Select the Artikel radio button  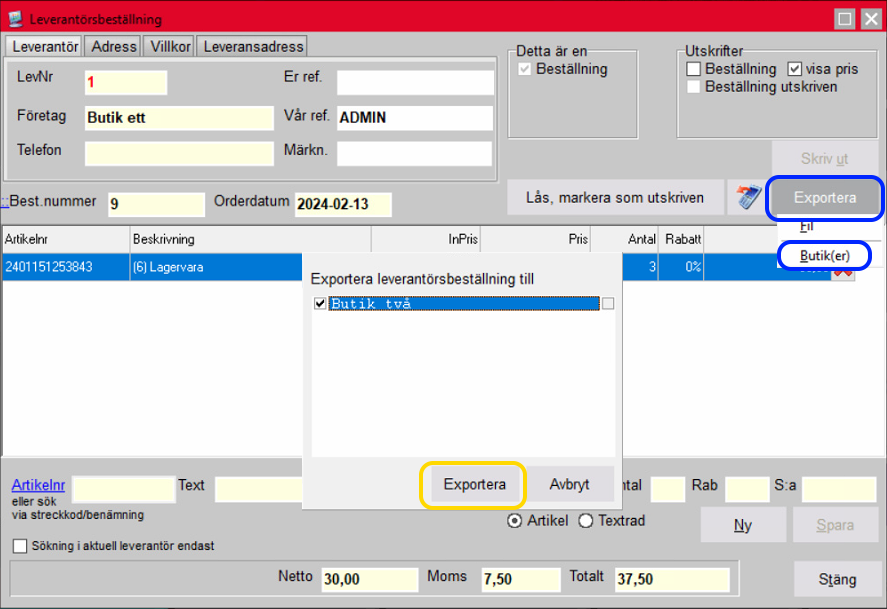click(515, 521)
